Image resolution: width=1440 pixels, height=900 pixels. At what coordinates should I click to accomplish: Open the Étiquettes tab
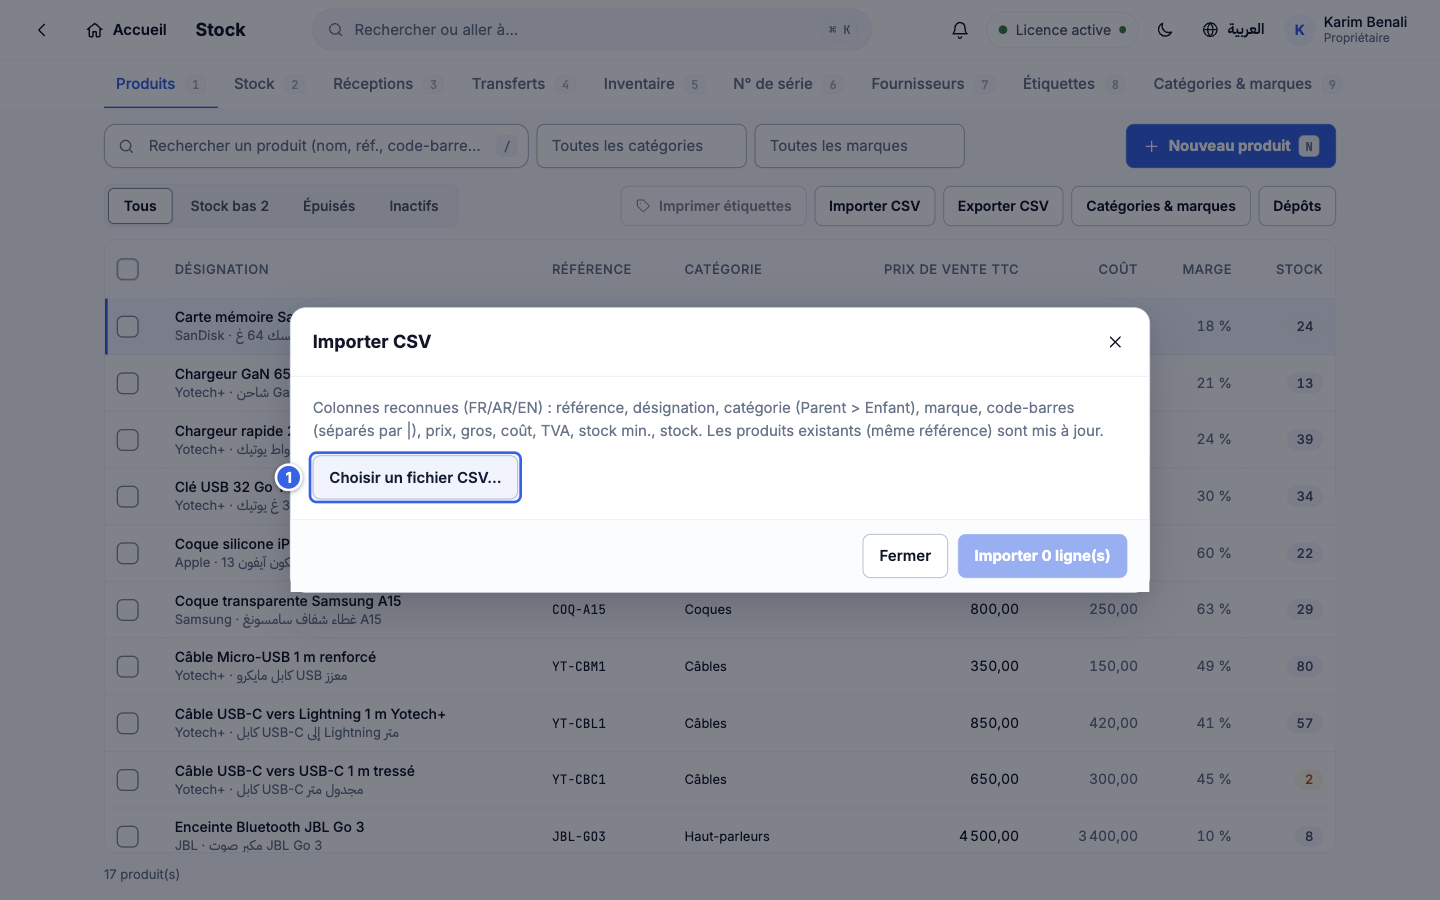click(1073, 84)
